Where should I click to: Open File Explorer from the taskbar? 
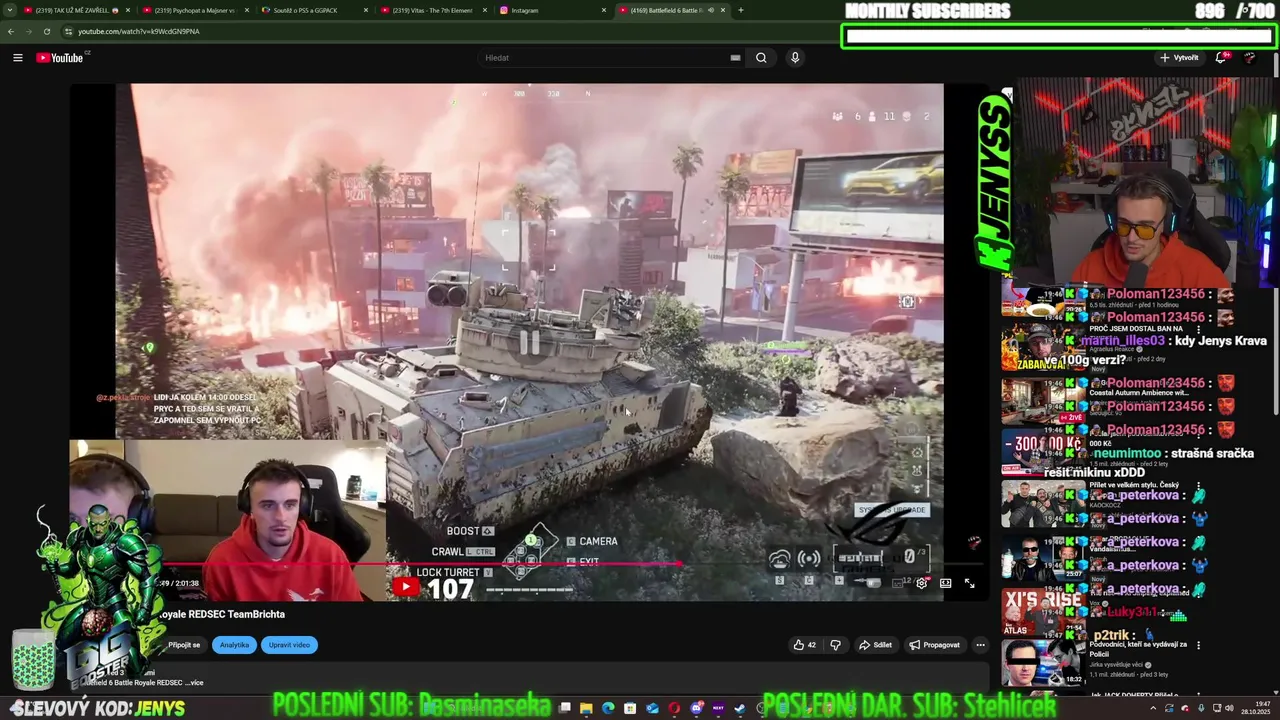tap(586, 708)
